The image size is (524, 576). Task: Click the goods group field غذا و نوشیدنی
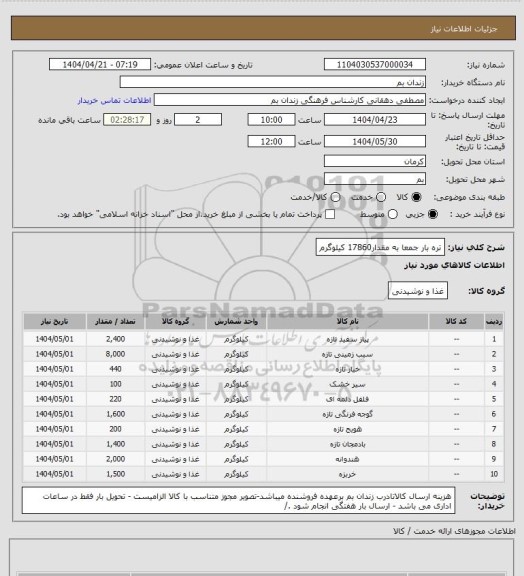tap(418, 291)
